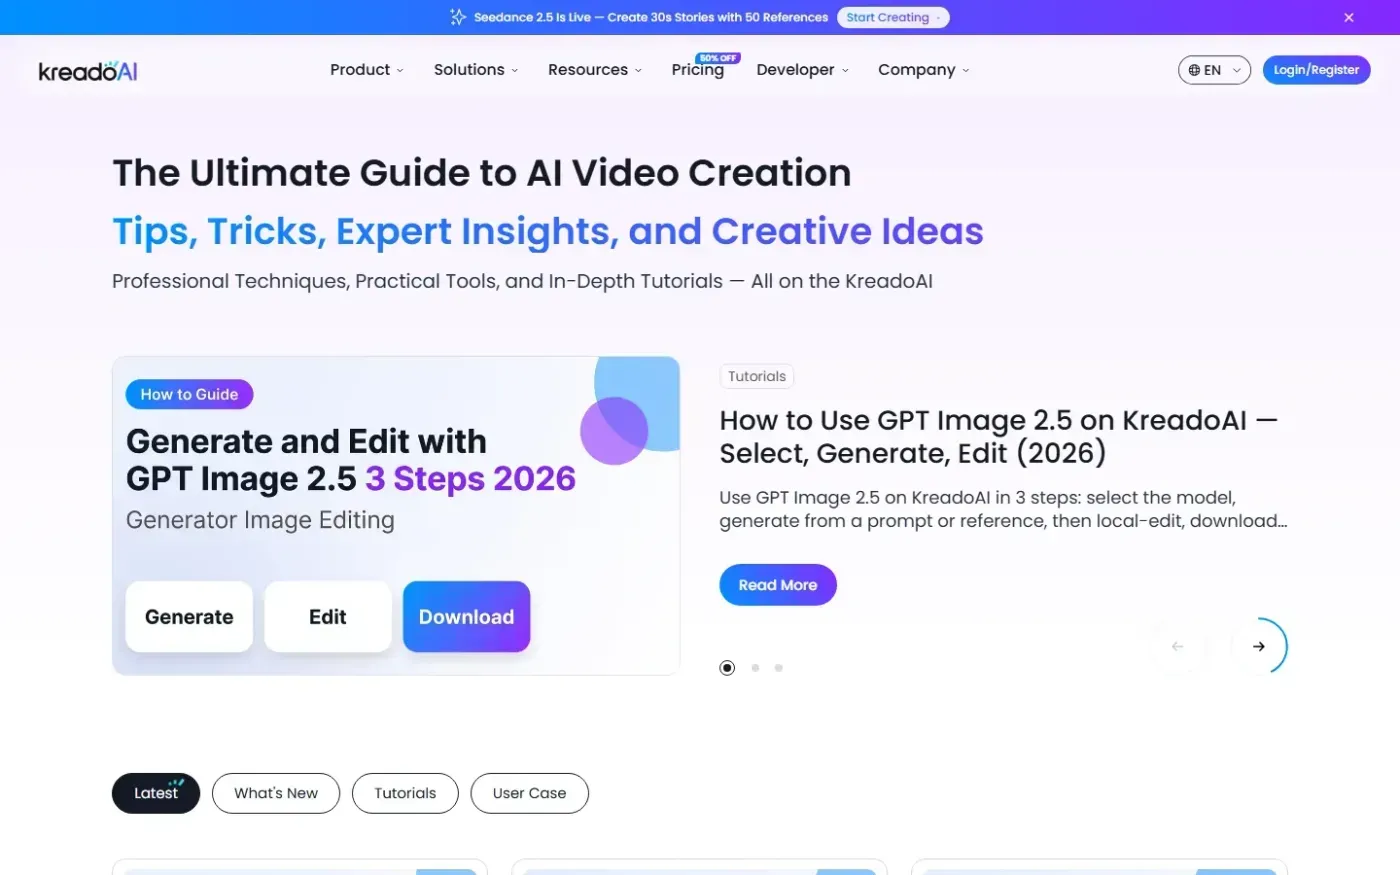The width and height of the screenshot is (1400, 875).
Task: Go to the next carousel slide arrow
Action: [x=1259, y=646]
